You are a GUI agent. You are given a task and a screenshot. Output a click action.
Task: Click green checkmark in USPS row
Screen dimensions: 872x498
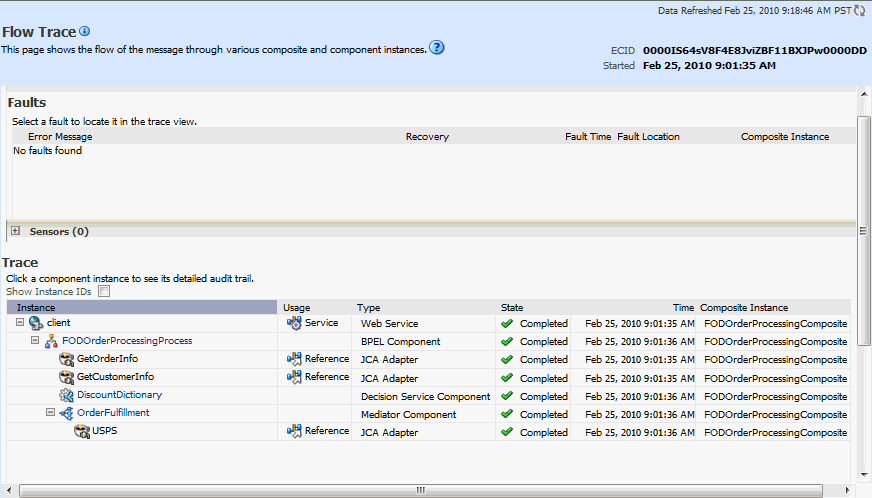coord(507,432)
